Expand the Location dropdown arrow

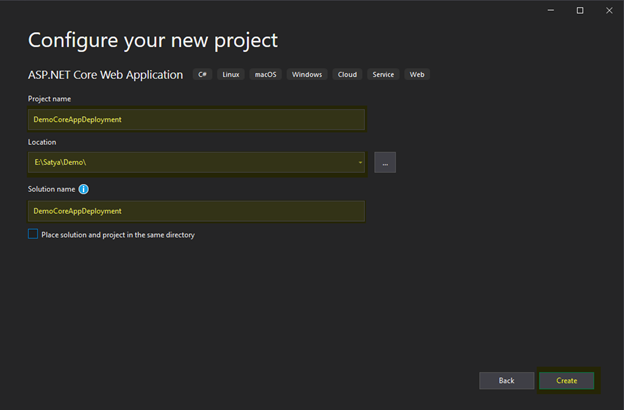click(x=359, y=162)
